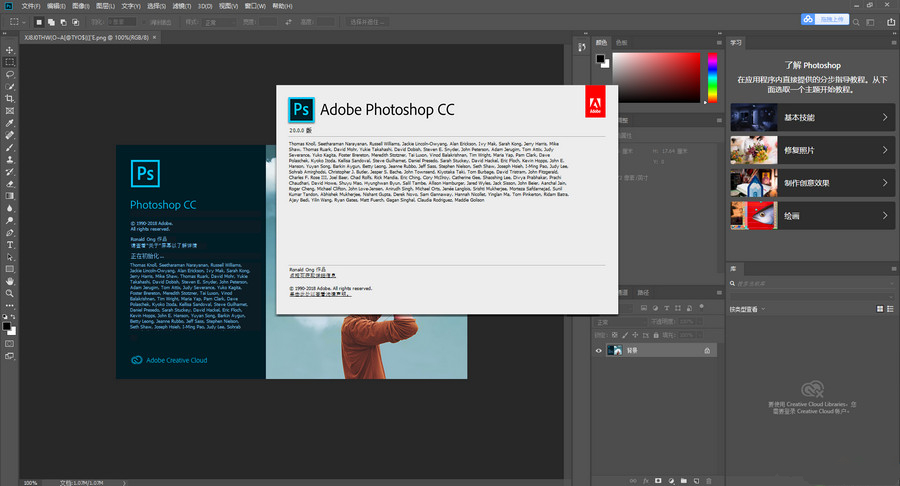Select the Lasso tool
Viewport: 900px width, 486px height.
click(x=10, y=74)
